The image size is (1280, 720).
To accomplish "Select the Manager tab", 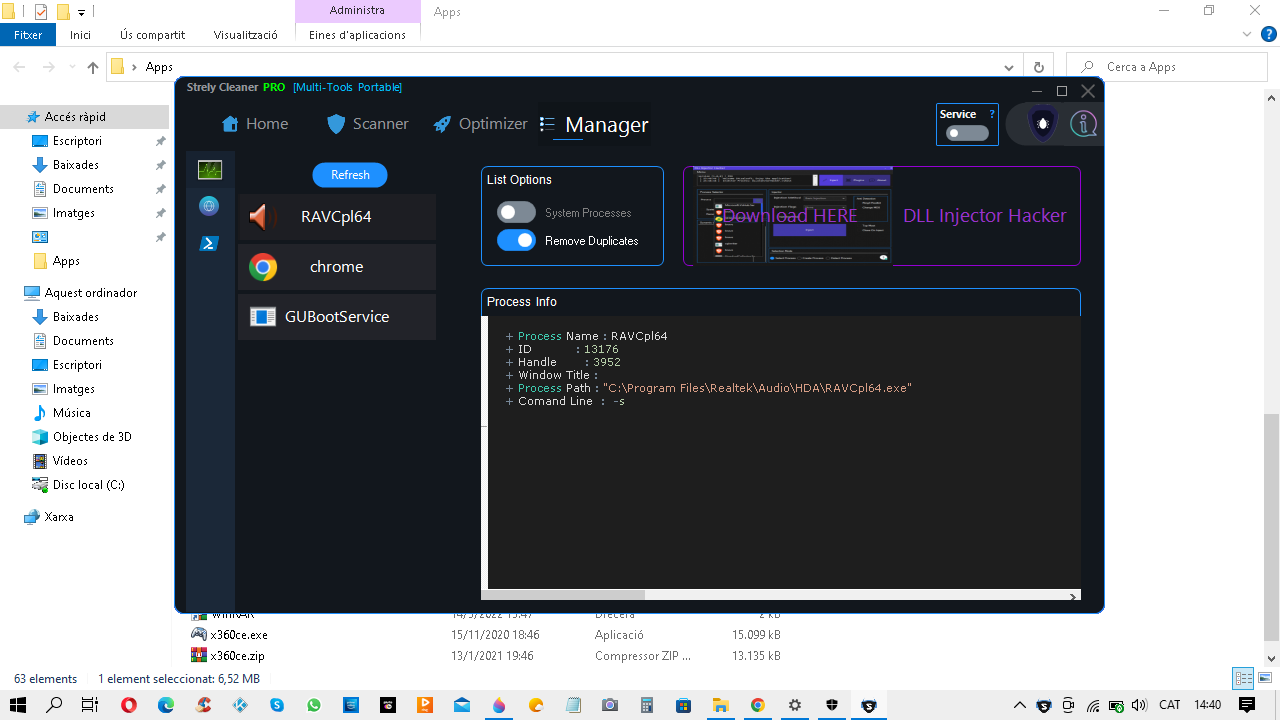I will coord(594,125).
